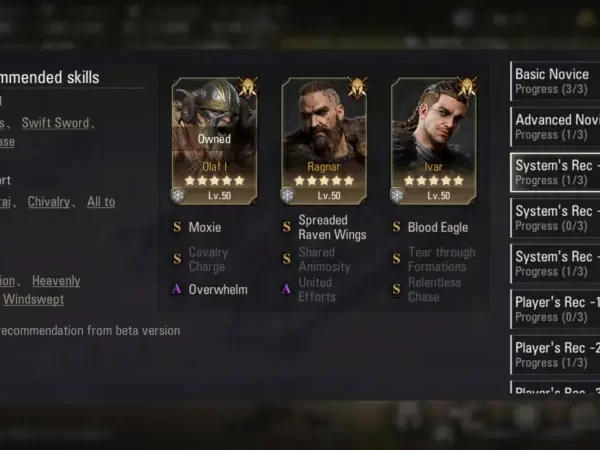Open the Chivalry skill link
This screenshot has height=450, width=600.
click(x=49, y=202)
